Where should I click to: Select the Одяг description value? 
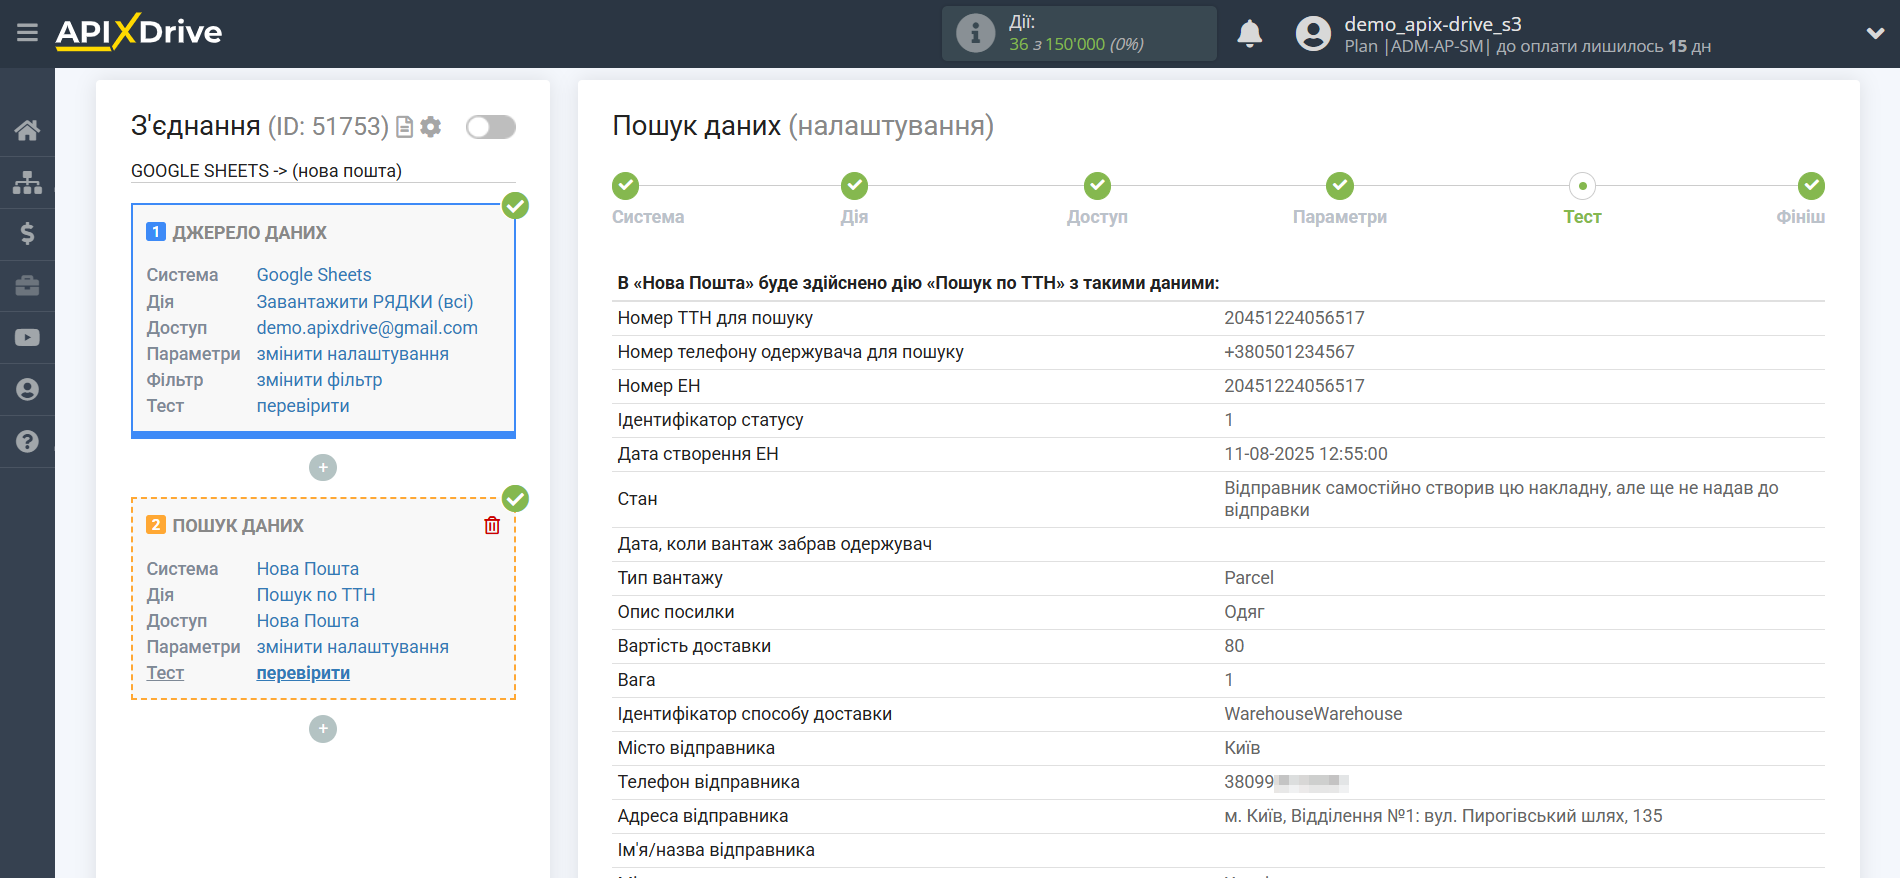(1244, 612)
